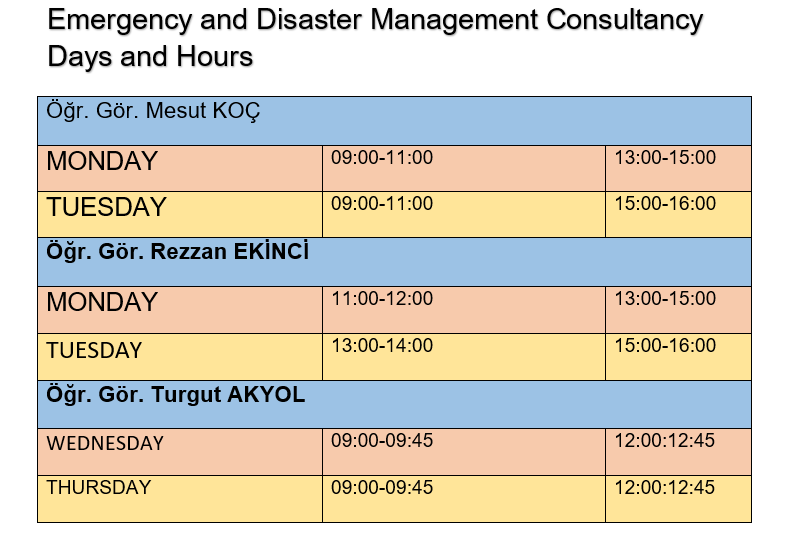Select Wednesday 09:00-09:45 time cell

pyautogui.click(x=381, y=441)
